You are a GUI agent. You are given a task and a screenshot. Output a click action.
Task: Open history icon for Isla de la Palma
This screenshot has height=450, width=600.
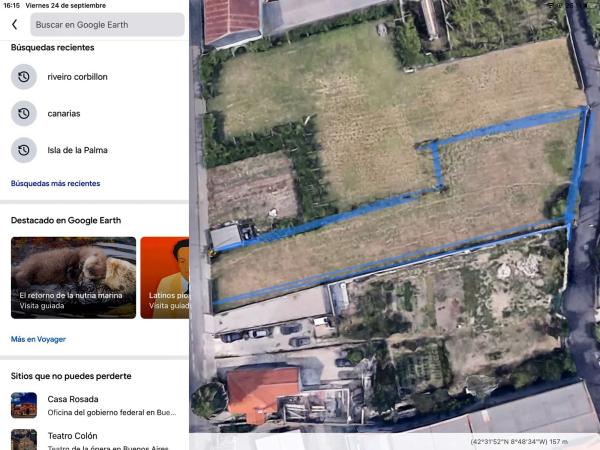pos(24,150)
